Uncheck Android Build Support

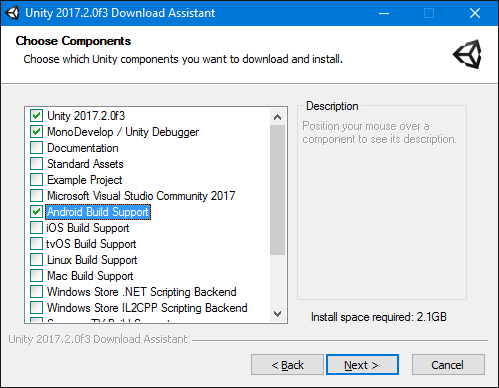click(x=36, y=212)
